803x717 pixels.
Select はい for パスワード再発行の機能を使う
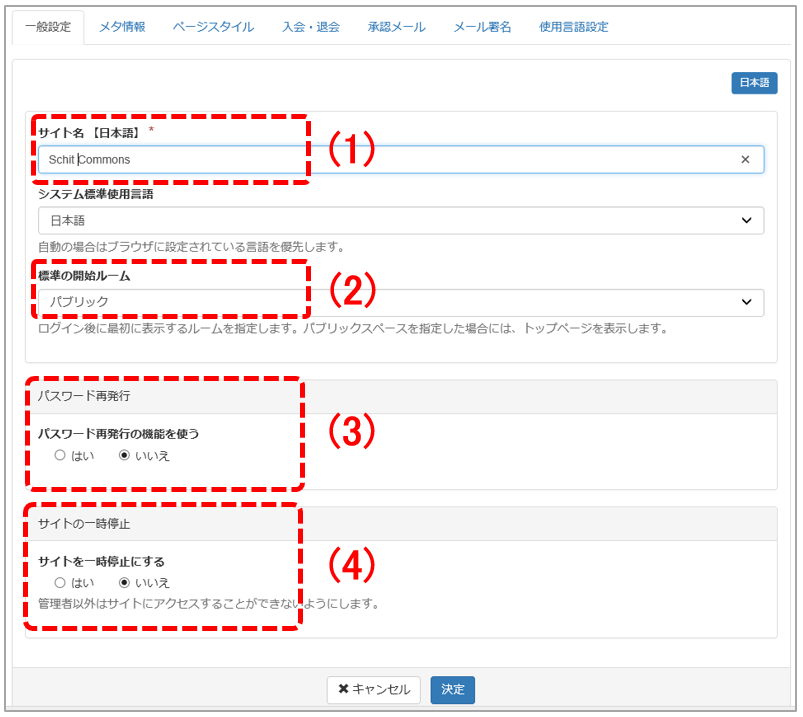point(60,455)
